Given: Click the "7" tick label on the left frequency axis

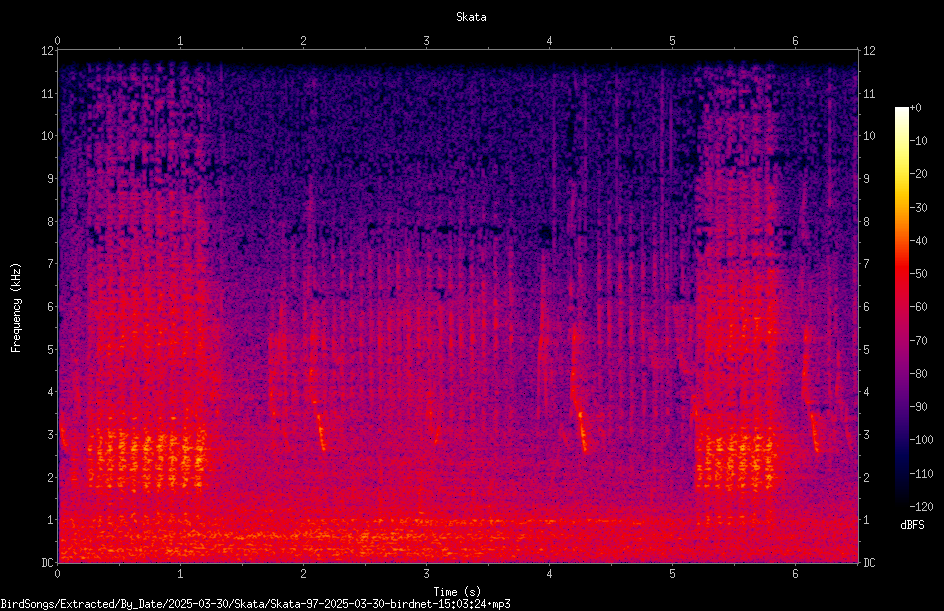Looking at the screenshot, I should coord(50,264).
